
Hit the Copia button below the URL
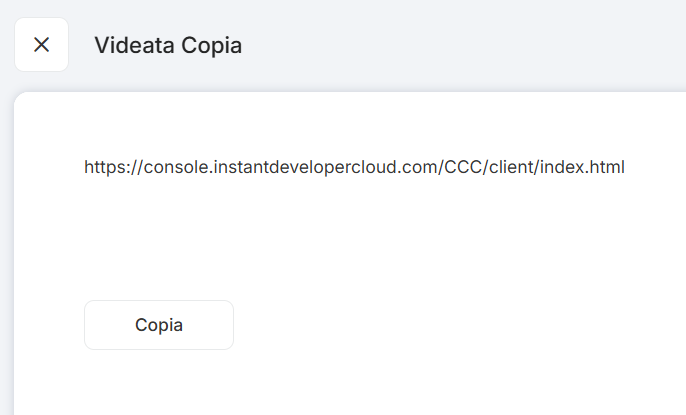[159, 325]
